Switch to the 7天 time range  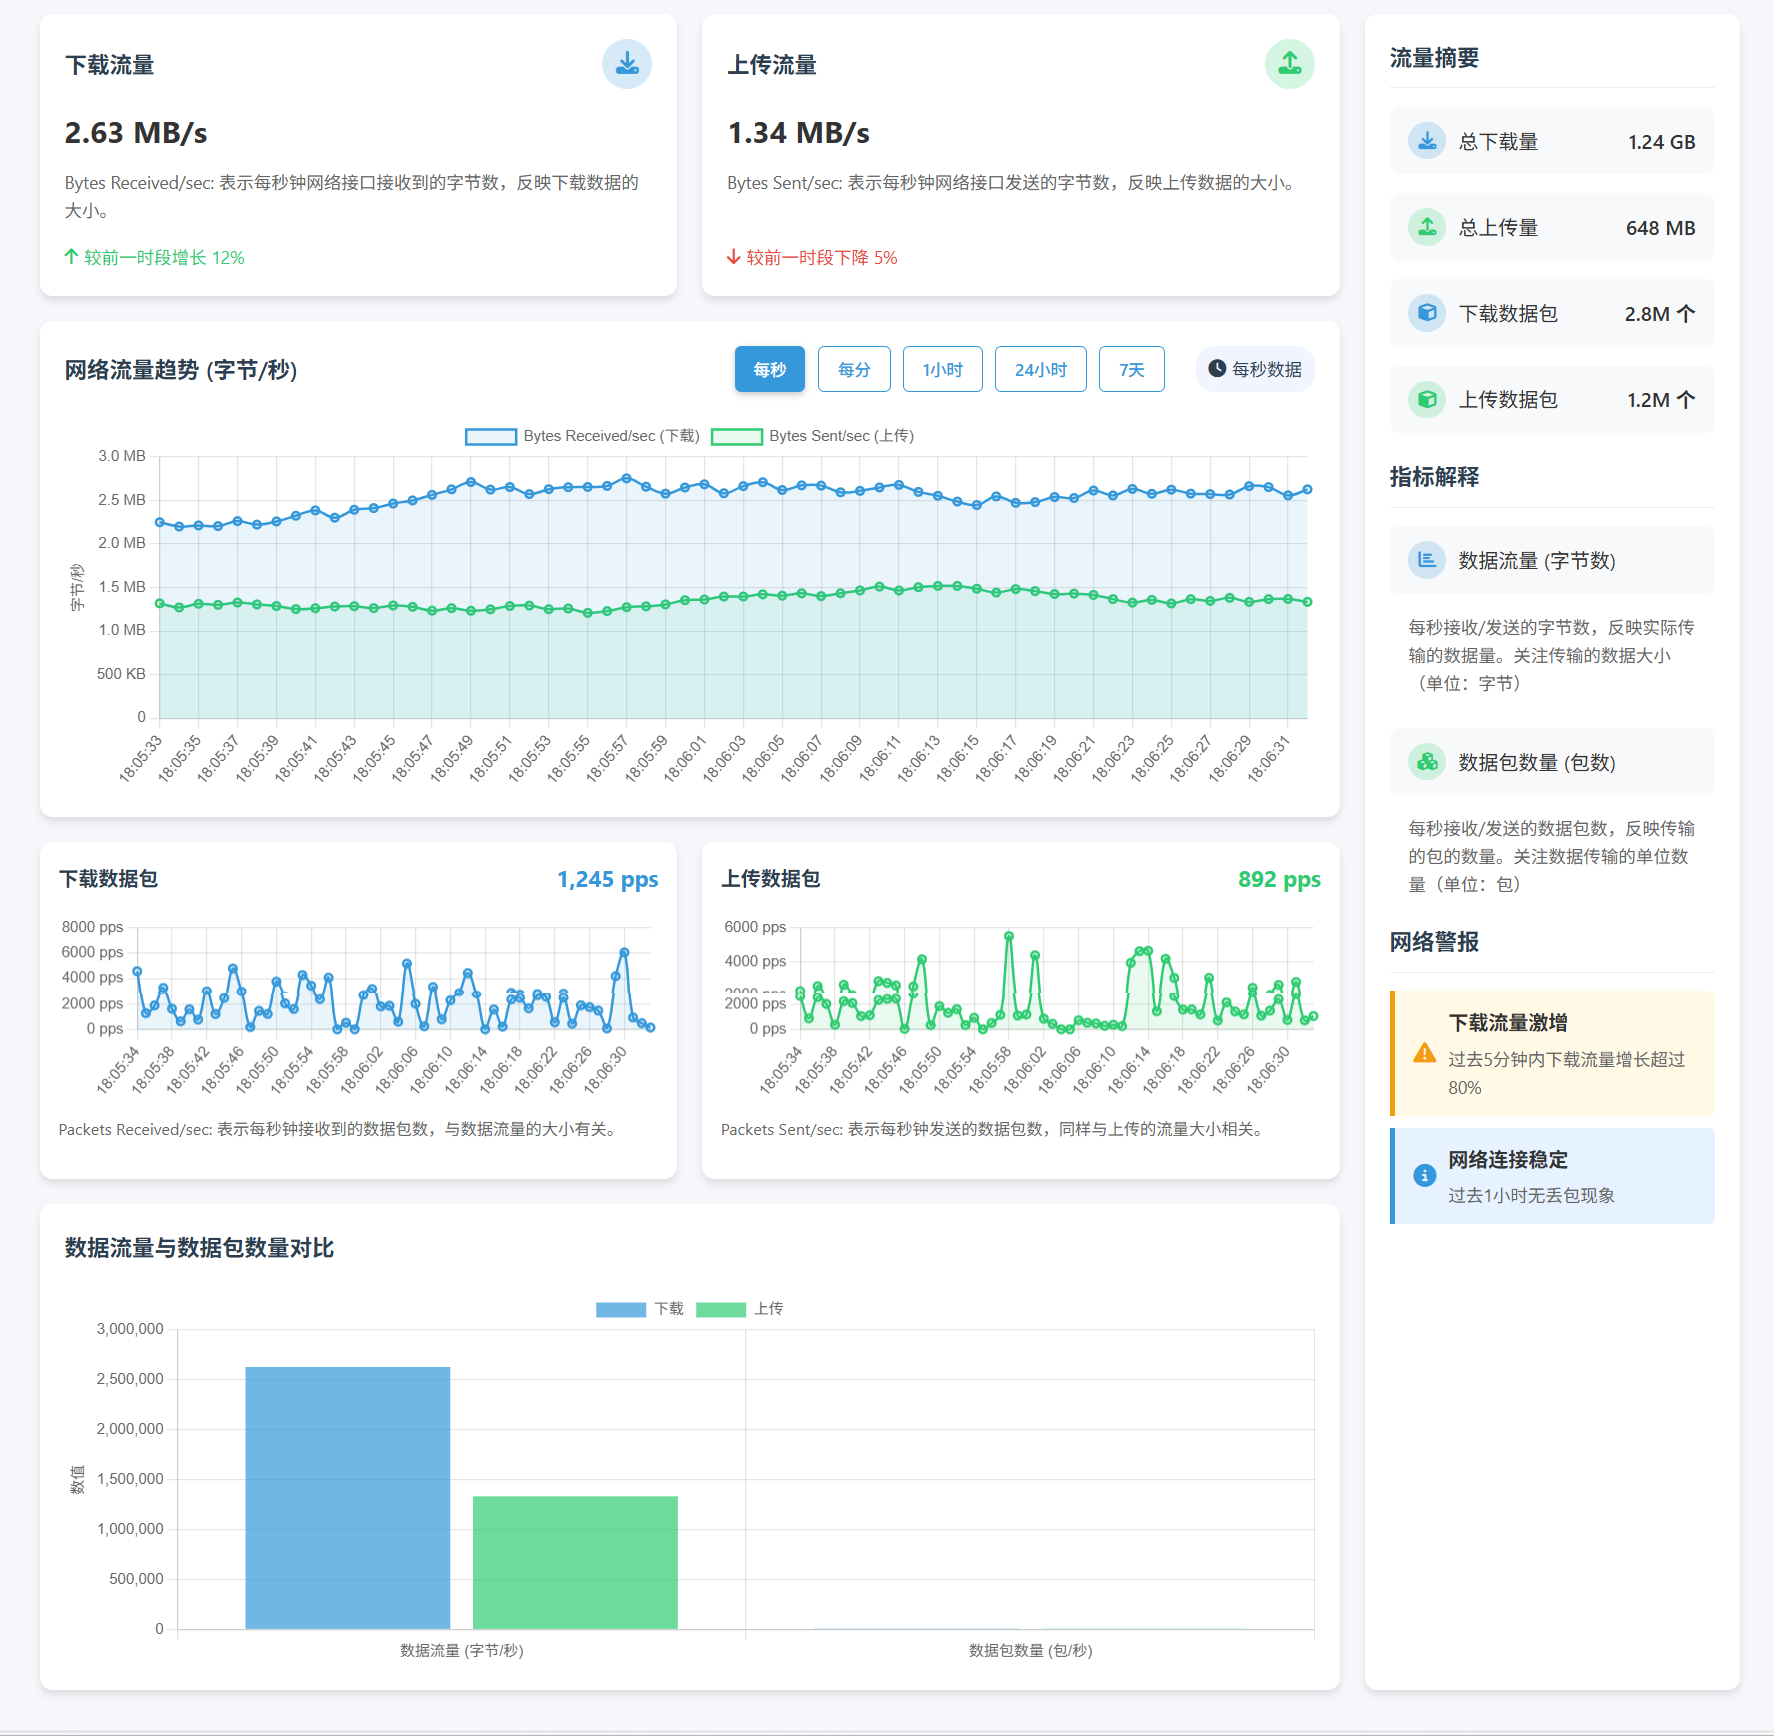(x=1131, y=369)
